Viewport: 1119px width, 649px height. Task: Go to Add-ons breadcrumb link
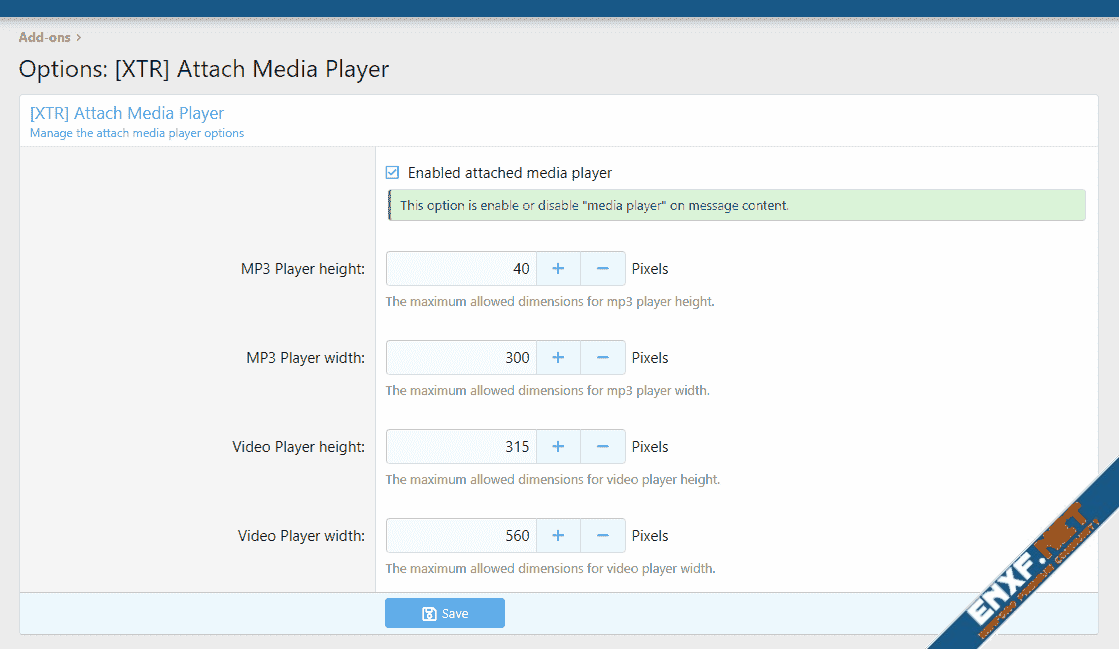click(44, 38)
